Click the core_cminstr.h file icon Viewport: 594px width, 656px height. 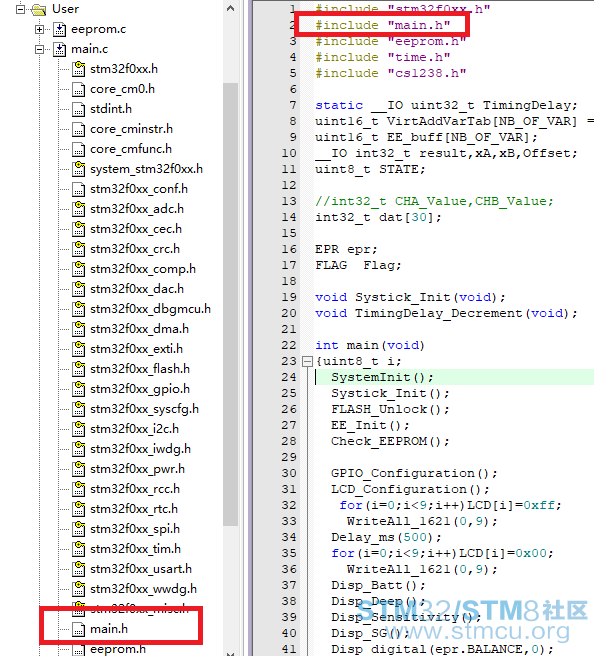pyautogui.click(x=78, y=129)
